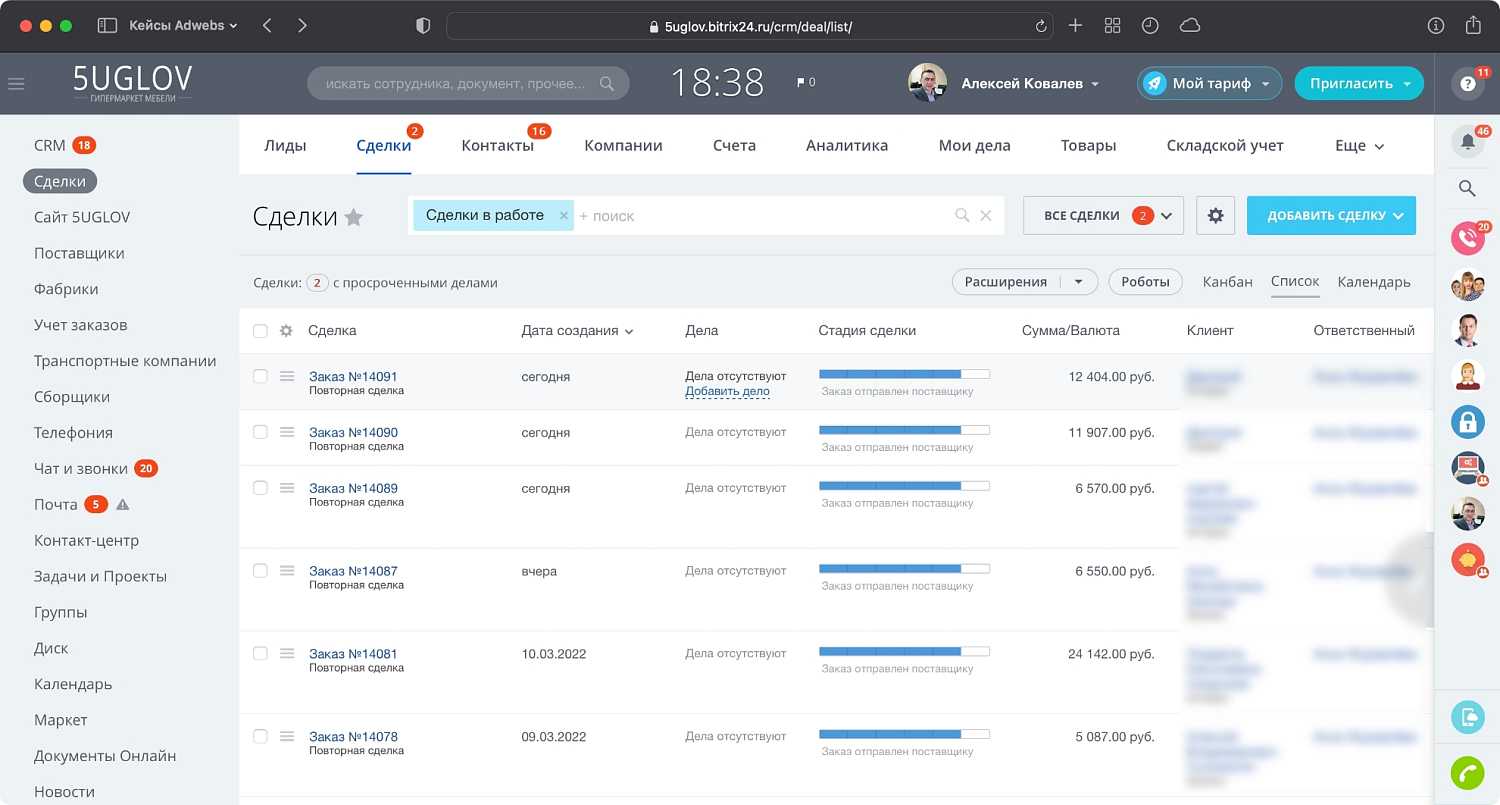Open the Контакты tab
The height and width of the screenshot is (805, 1500).
pyautogui.click(x=497, y=145)
